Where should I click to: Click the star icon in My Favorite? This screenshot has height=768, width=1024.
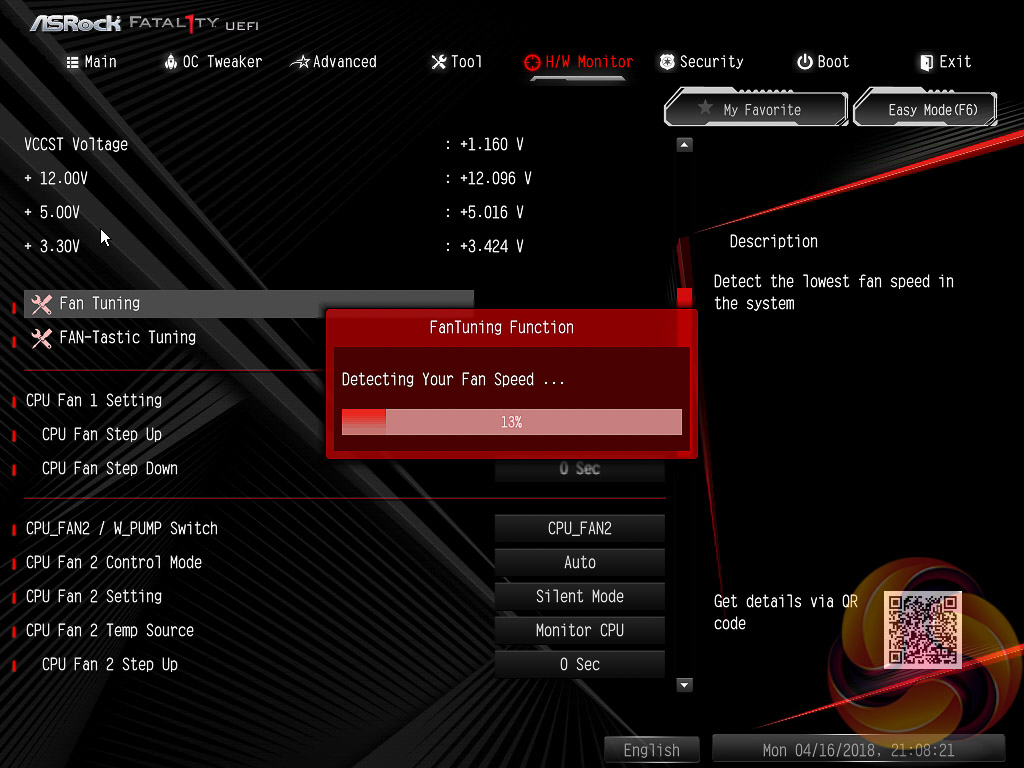[x=705, y=108]
